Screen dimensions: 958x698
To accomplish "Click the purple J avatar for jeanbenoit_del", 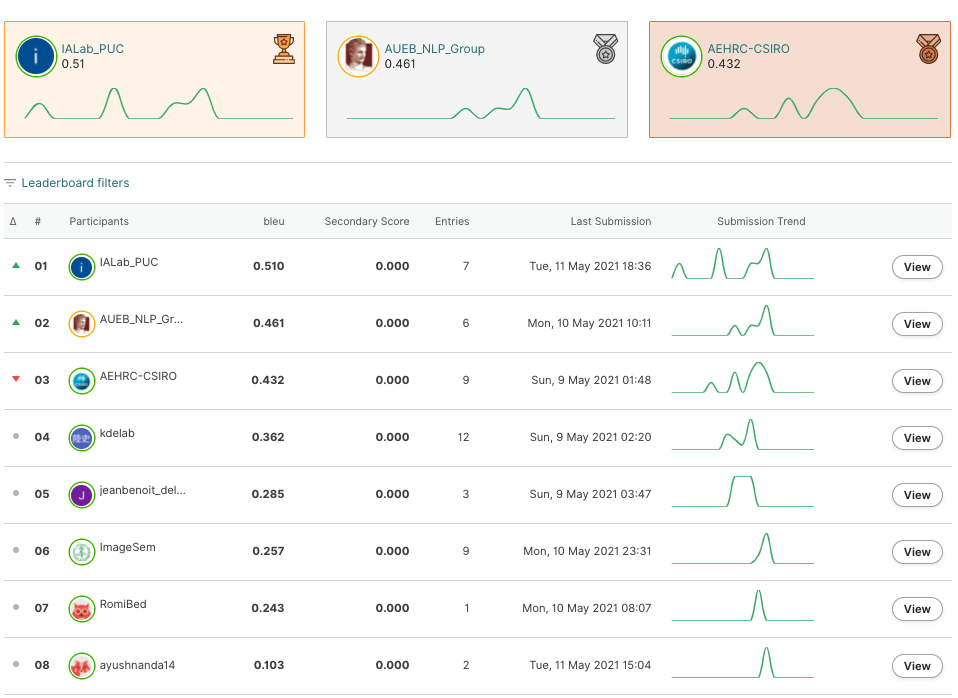I will 82,495.
